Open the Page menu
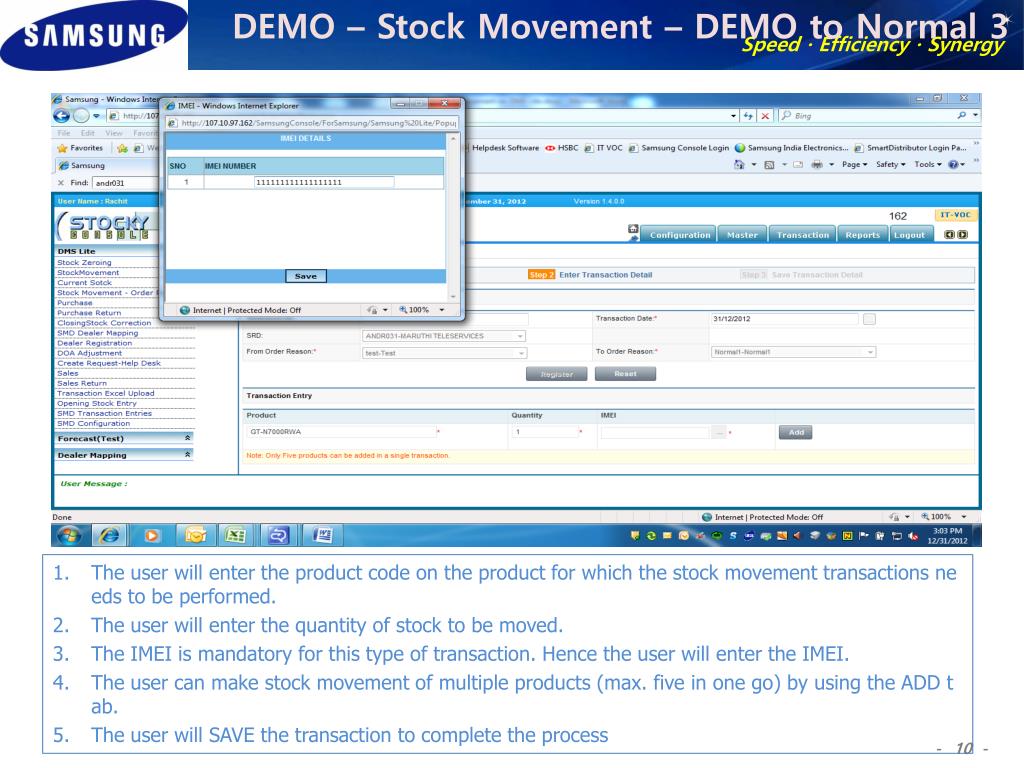The width and height of the screenshot is (1024, 768). coord(854,165)
